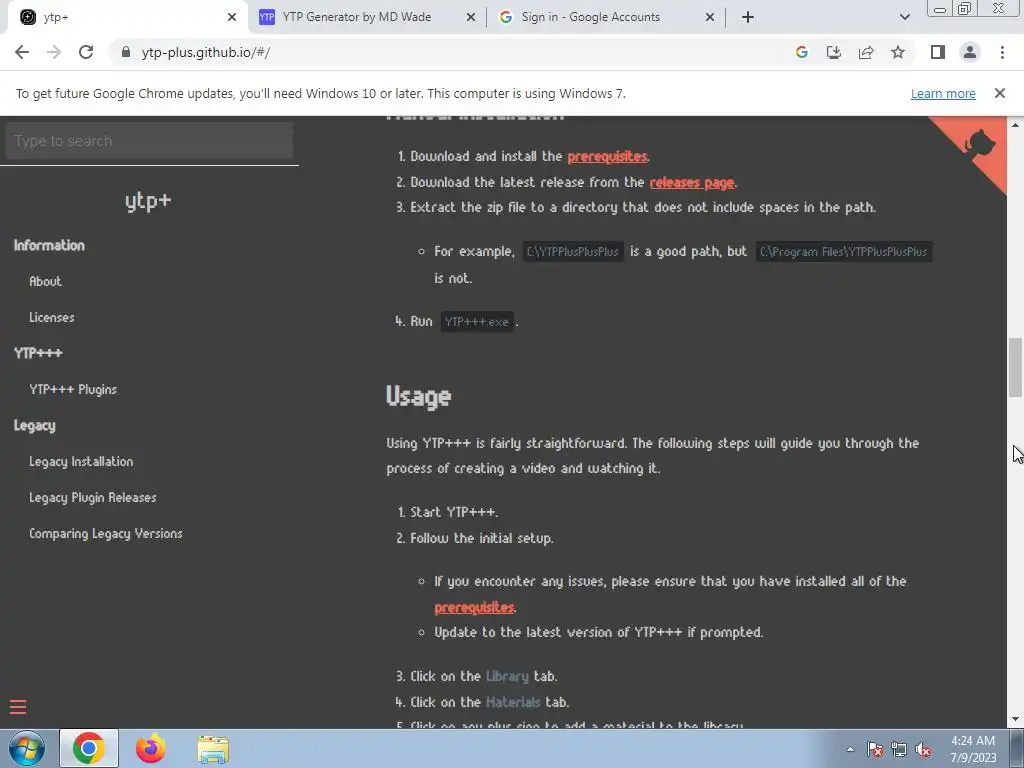Open a new browser tab
Image resolution: width=1024 pixels, height=768 pixels.
(x=748, y=18)
